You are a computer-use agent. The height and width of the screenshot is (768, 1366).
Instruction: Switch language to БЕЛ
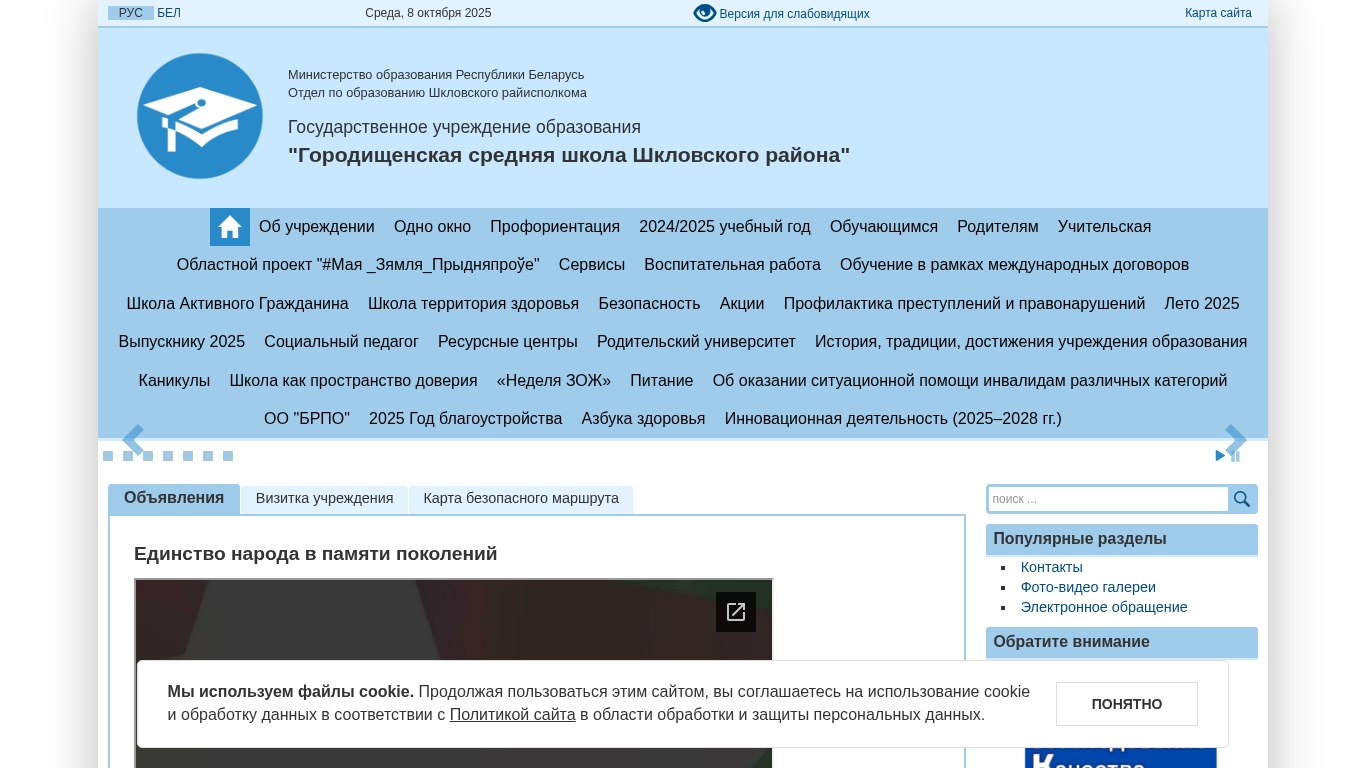click(169, 13)
